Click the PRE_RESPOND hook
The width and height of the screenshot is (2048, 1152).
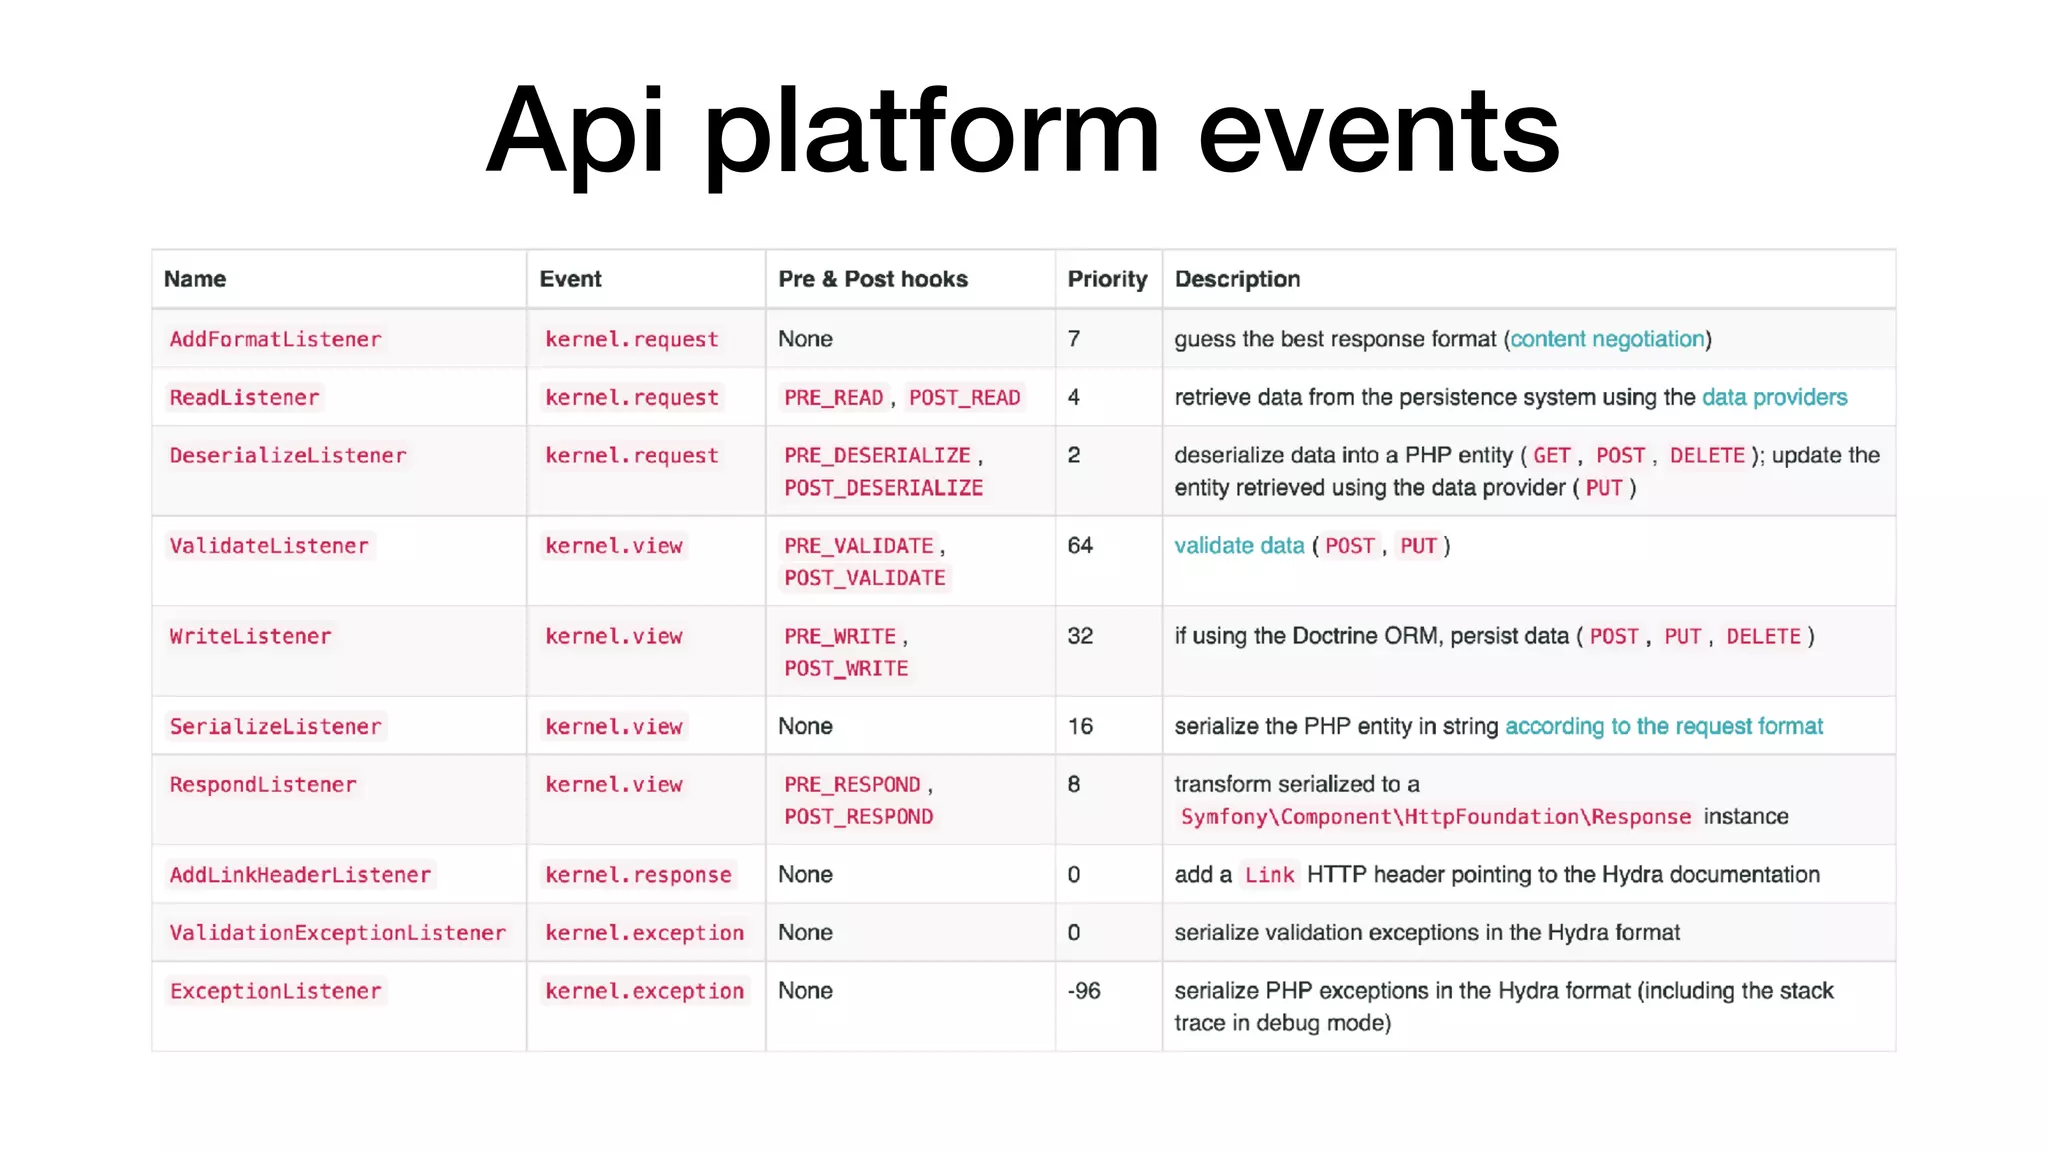coord(852,784)
